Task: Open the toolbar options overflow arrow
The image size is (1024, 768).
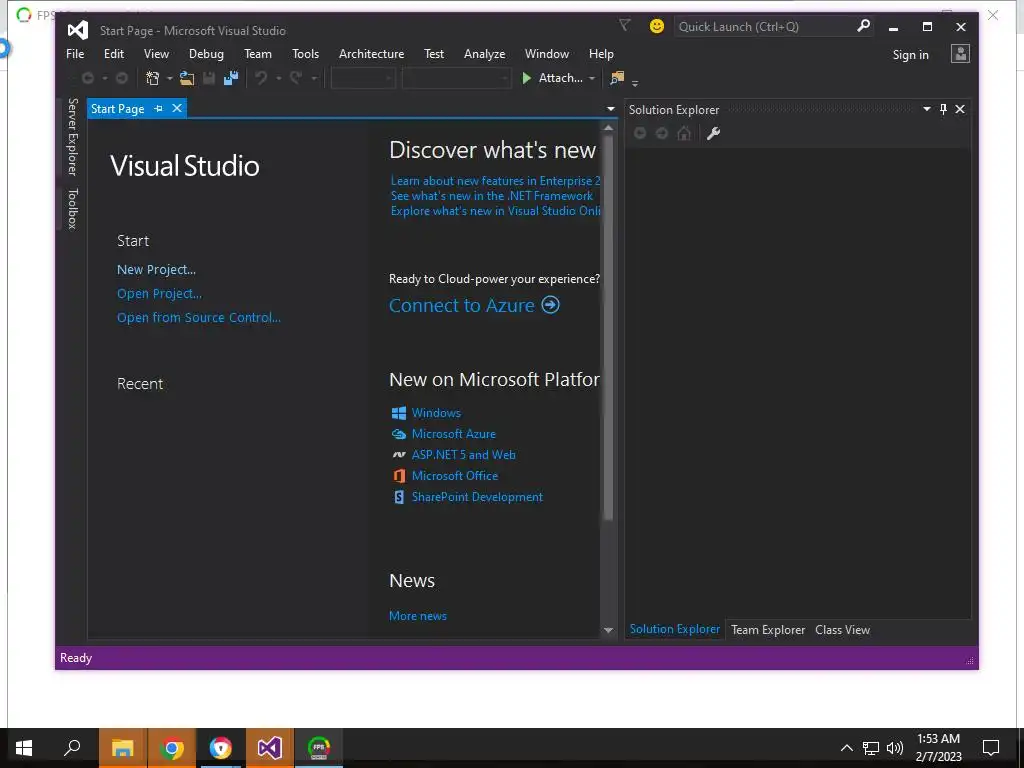Action: click(635, 82)
